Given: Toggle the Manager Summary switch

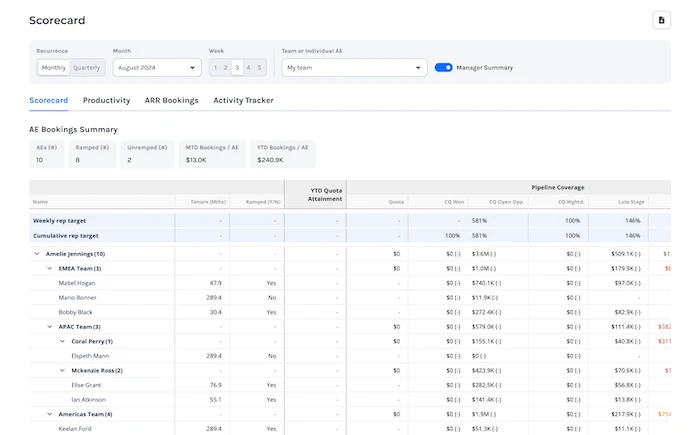Looking at the screenshot, I should [x=443, y=68].
